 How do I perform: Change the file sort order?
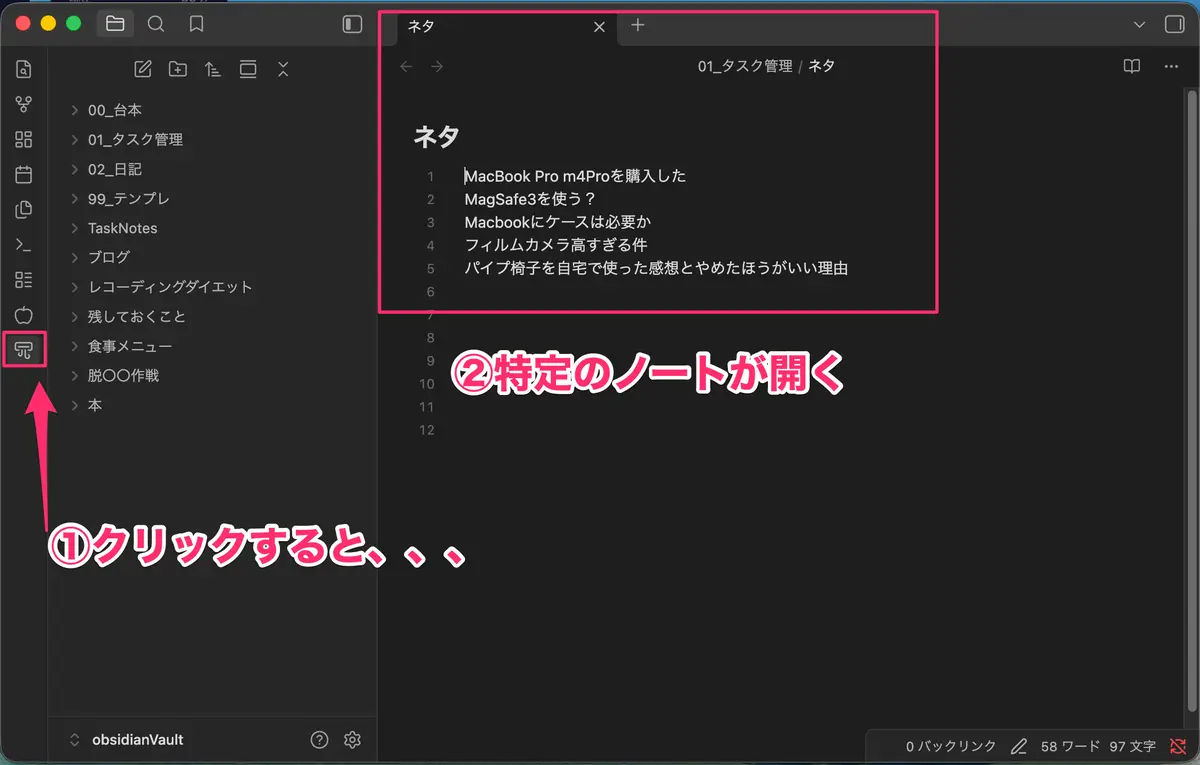tap(213, 69)
